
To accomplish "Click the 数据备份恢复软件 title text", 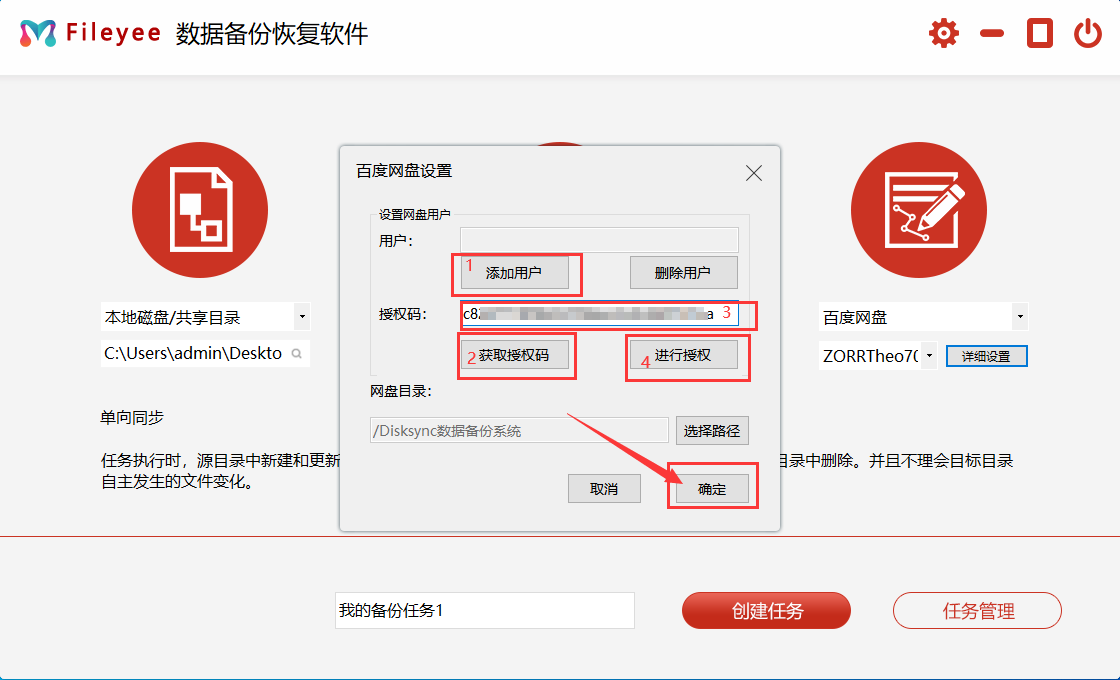I will 272,34.
